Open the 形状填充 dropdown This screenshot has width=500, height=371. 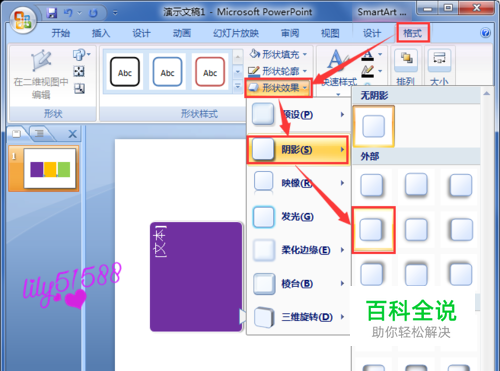click(278, 54)
